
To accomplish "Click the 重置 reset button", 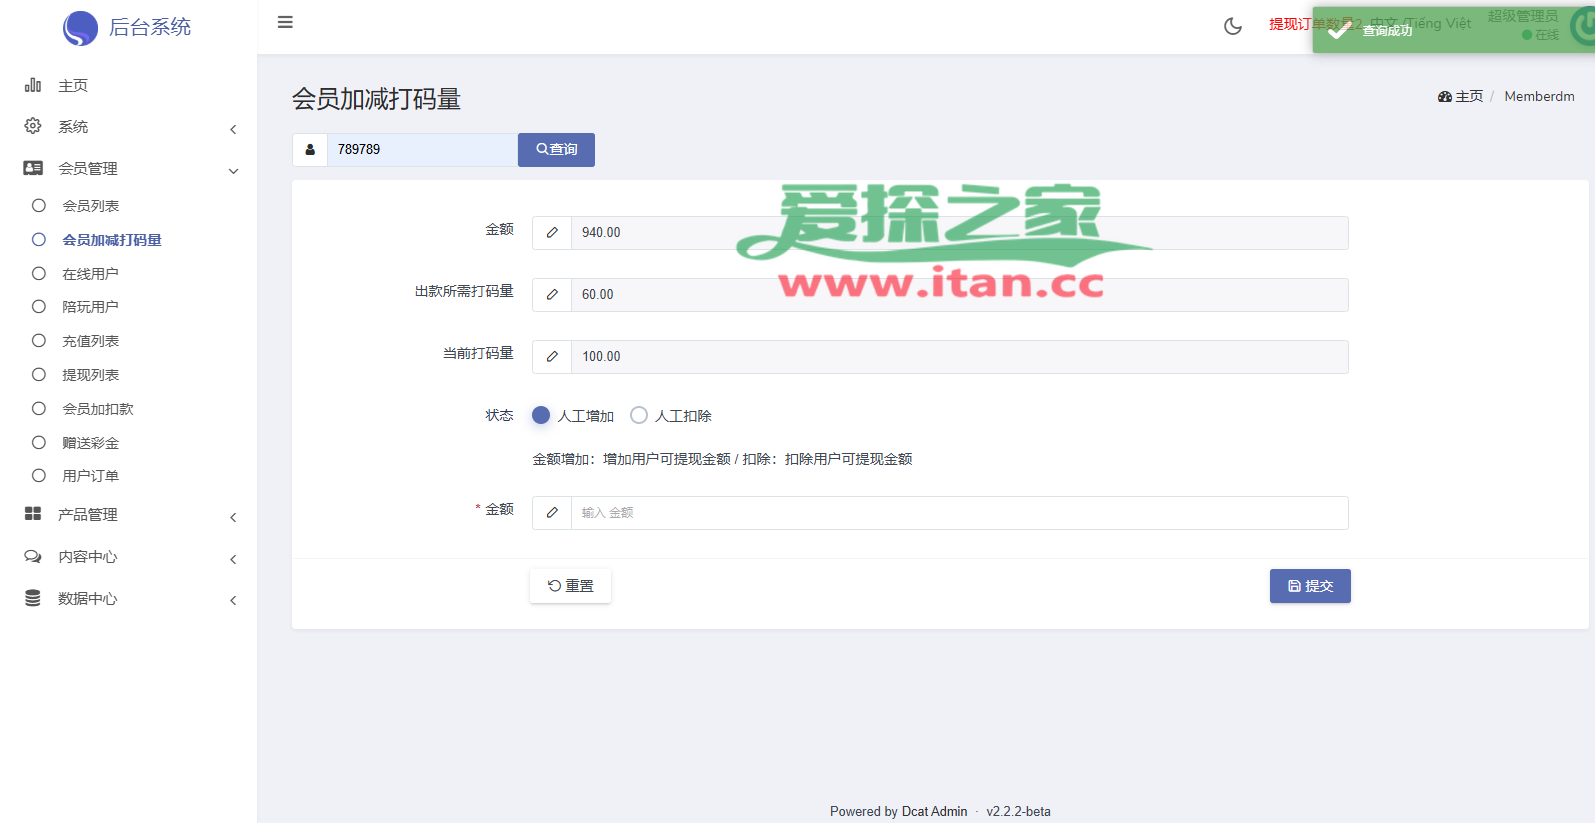I will (x=570, y=586).
